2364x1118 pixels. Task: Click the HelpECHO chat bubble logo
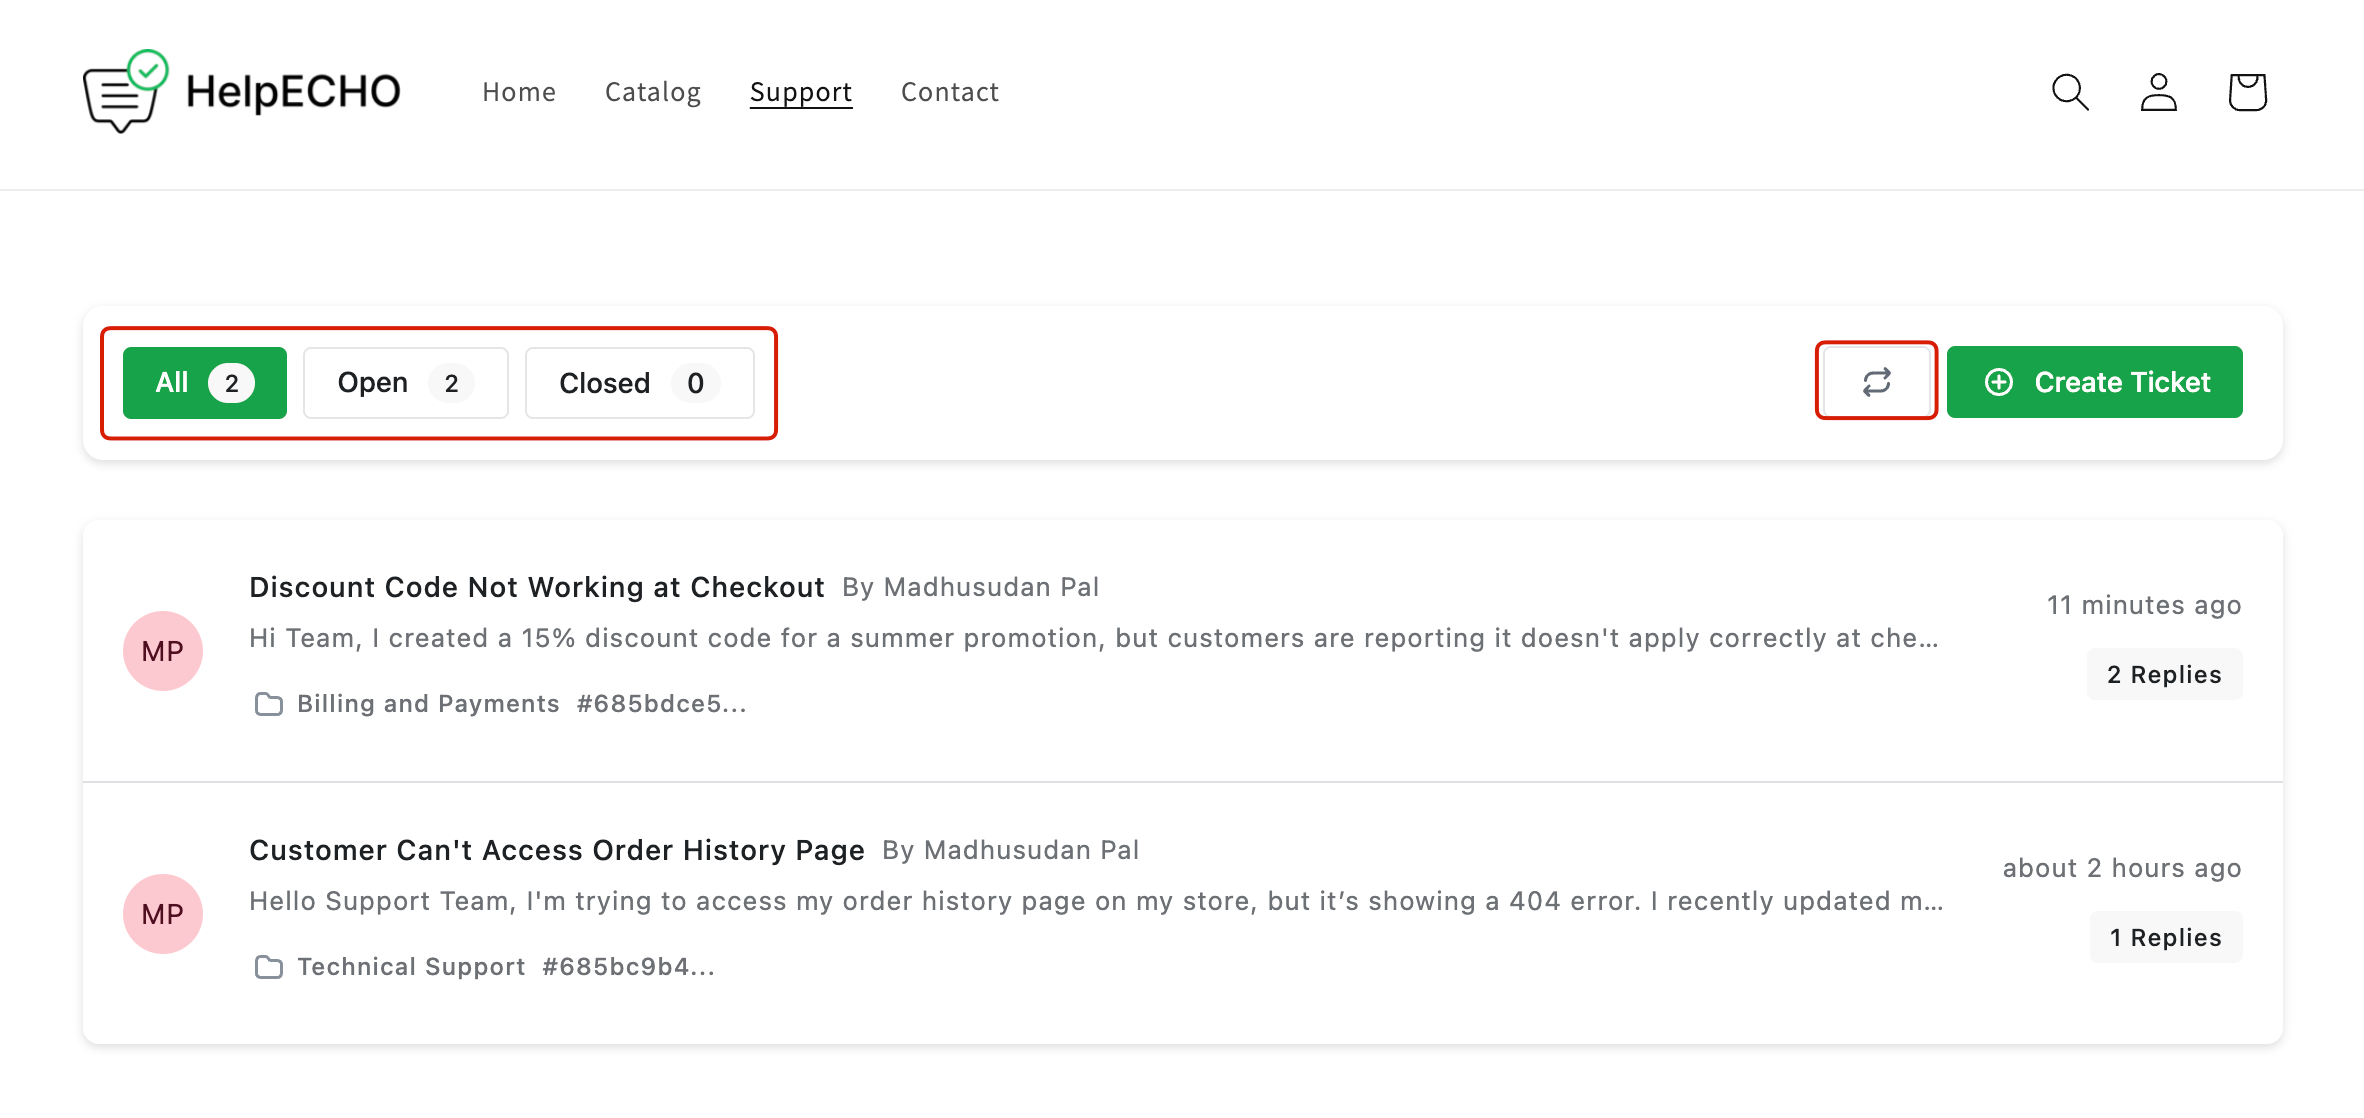tap(125, 92)
